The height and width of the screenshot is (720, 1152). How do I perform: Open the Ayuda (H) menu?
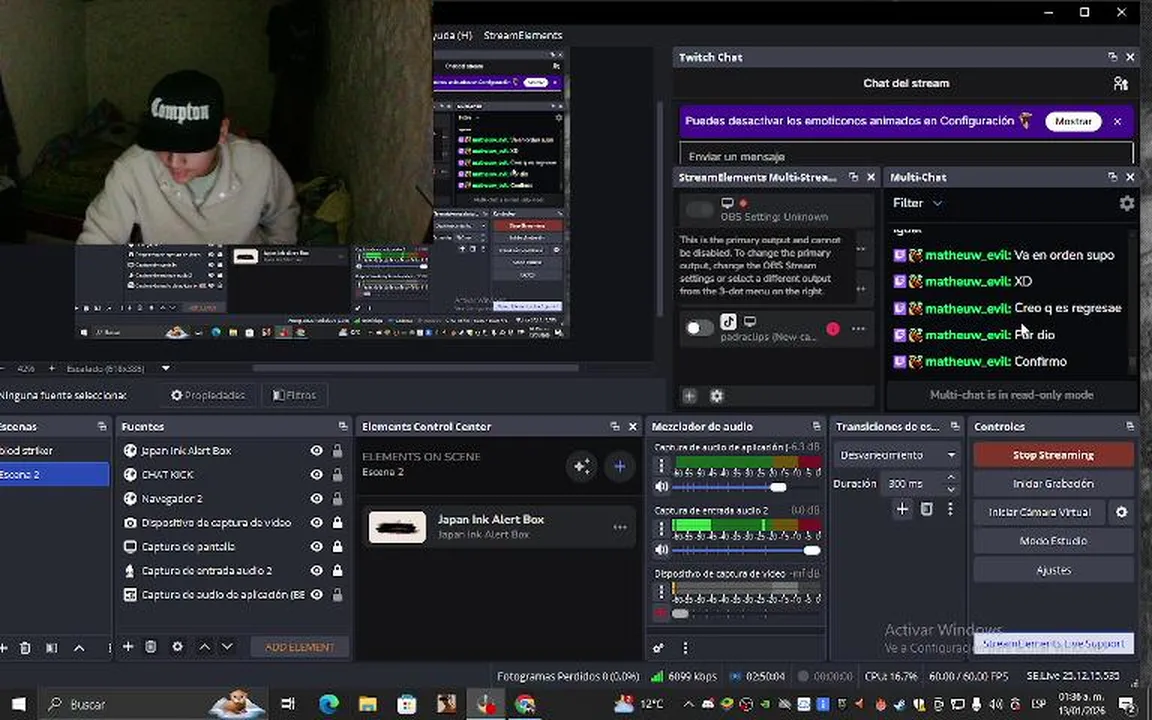pyautogui.click(x=453, y=35)
